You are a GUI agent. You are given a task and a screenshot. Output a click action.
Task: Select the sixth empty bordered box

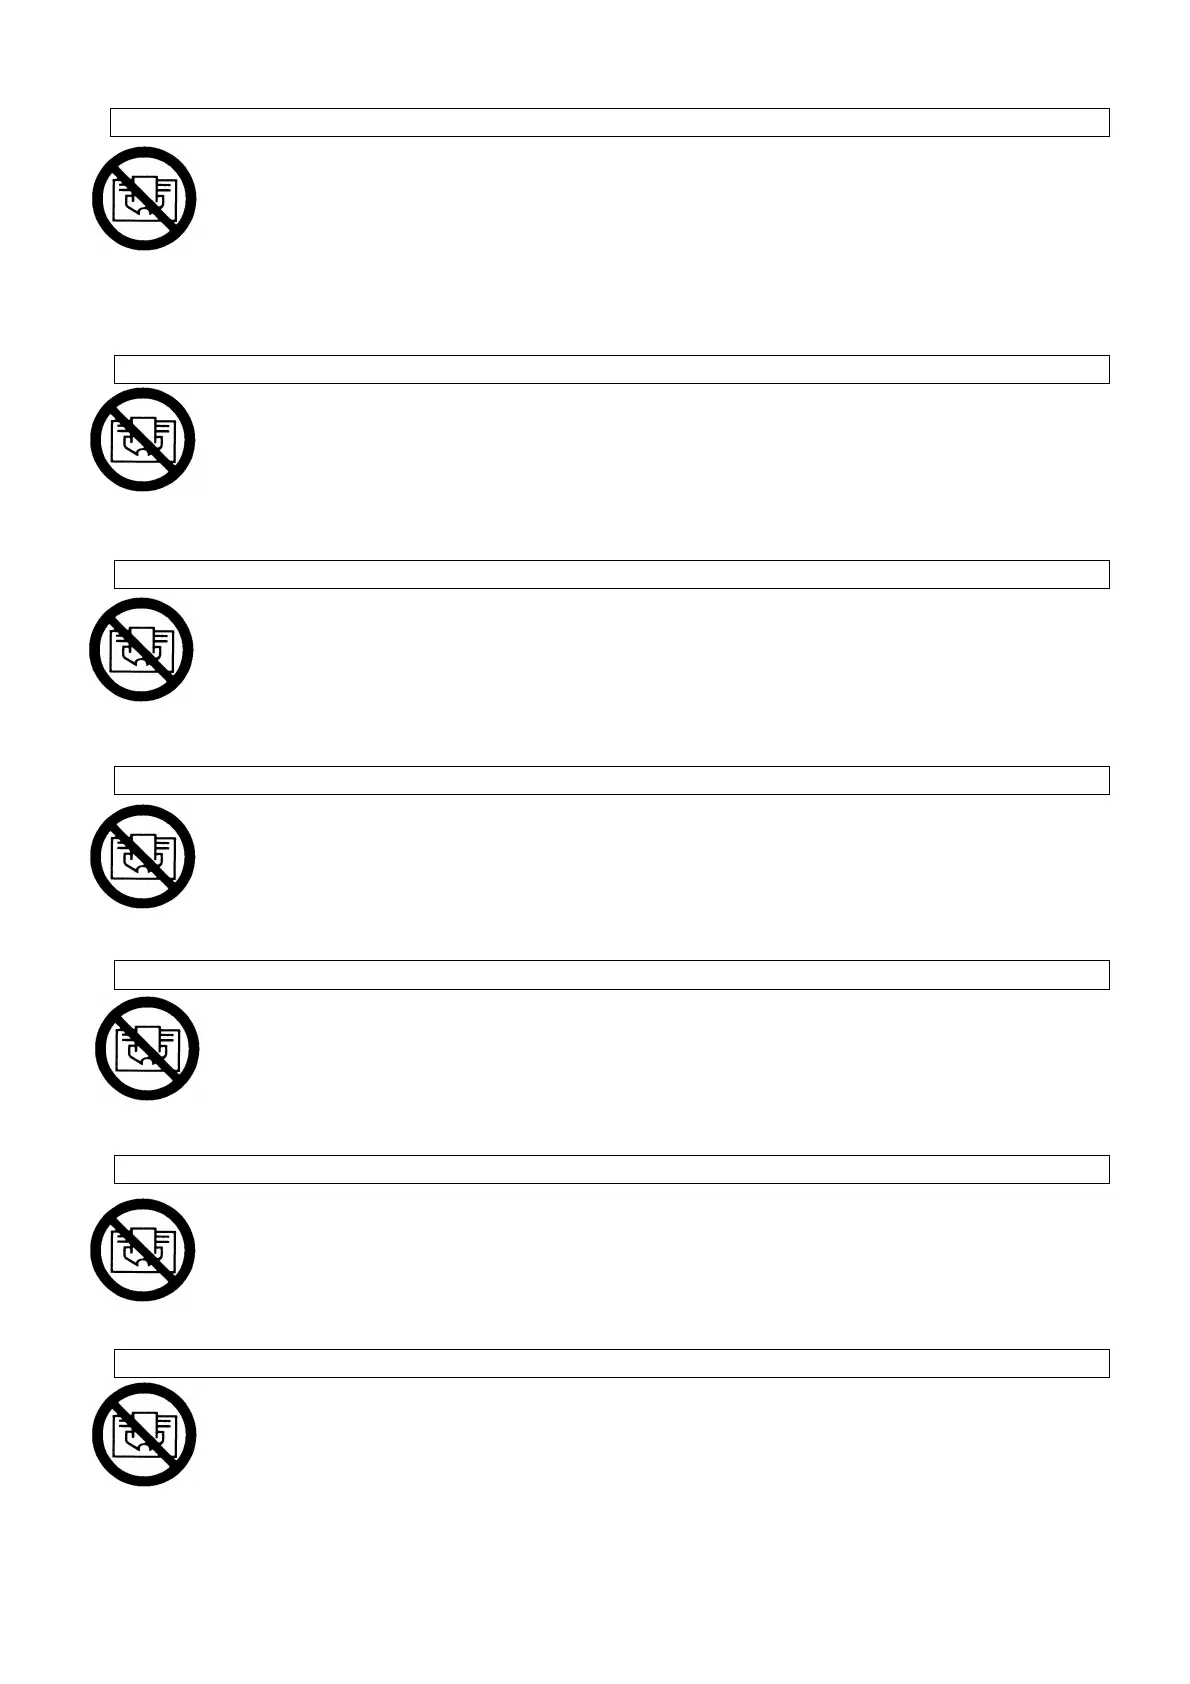pos(612,1169)
